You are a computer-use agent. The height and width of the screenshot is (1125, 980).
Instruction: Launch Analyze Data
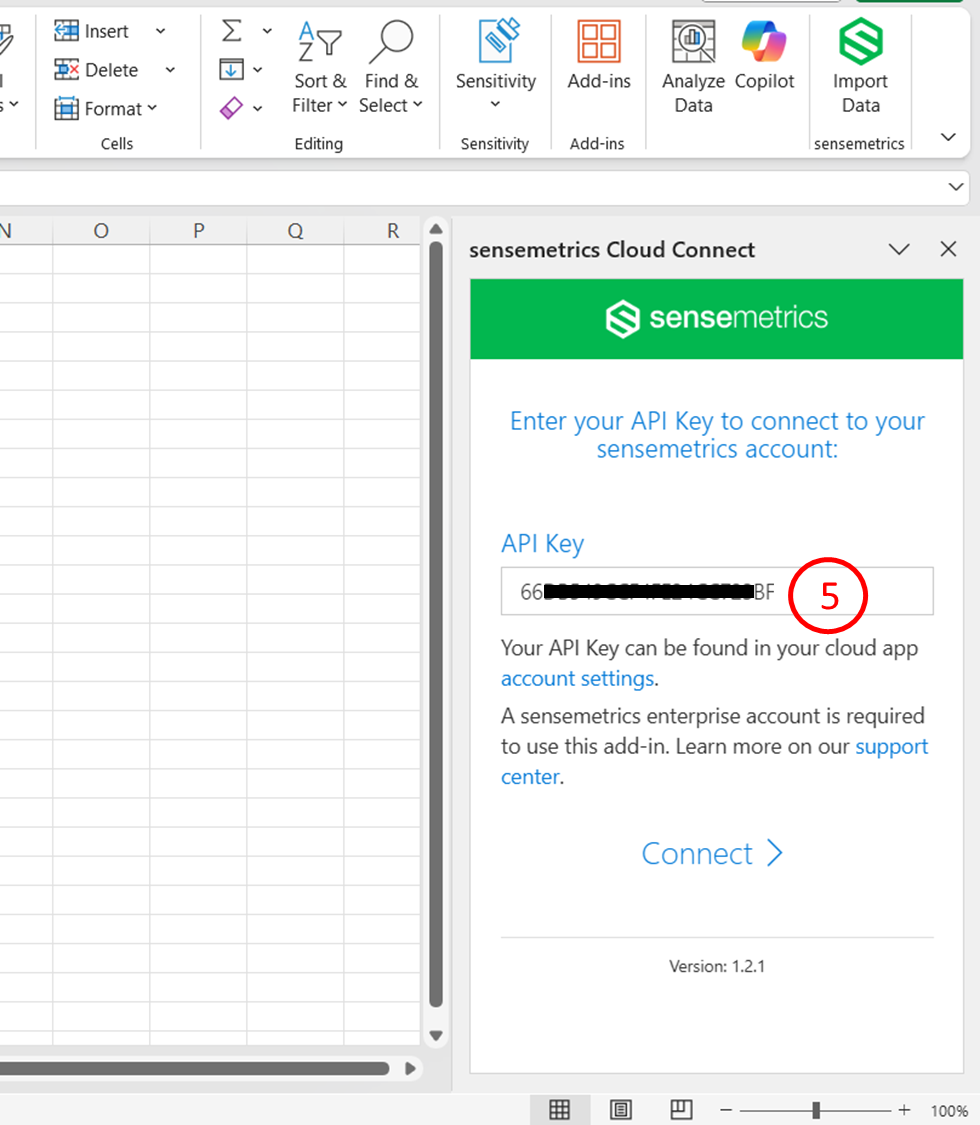coord(693,67)
